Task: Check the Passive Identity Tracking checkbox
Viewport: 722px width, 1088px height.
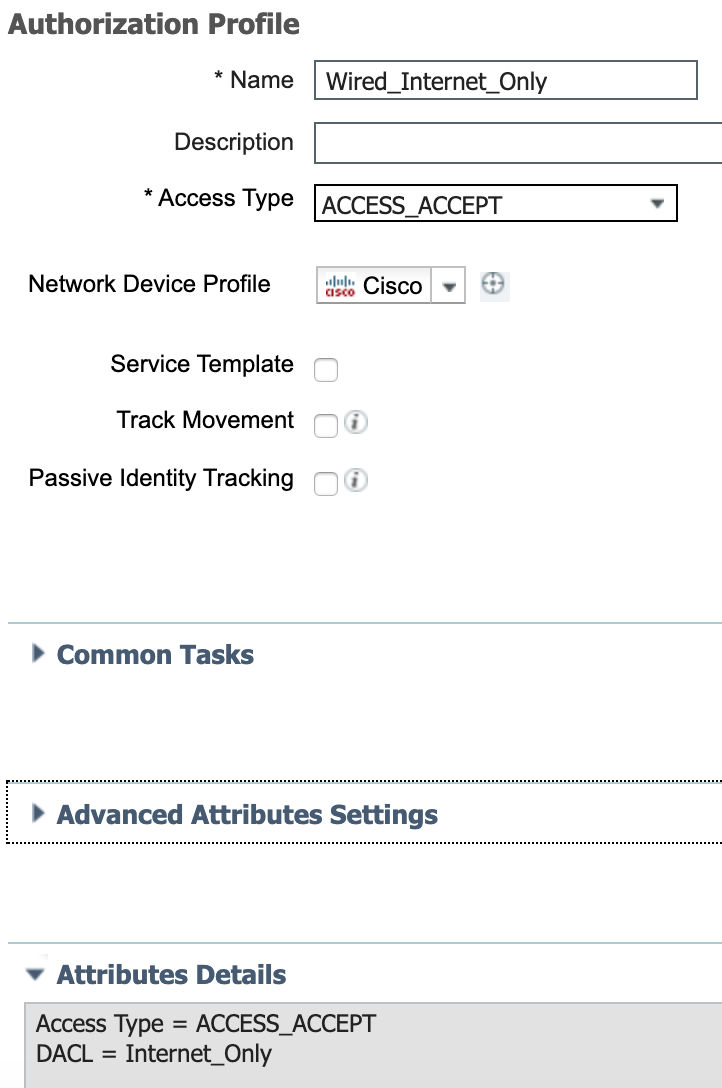Action: point(326,483)
